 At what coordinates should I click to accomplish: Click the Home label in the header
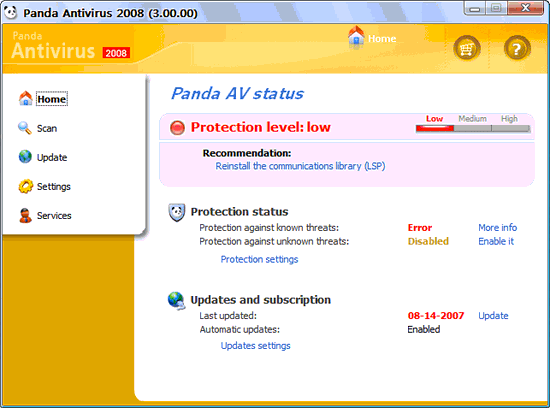point(382,39)
